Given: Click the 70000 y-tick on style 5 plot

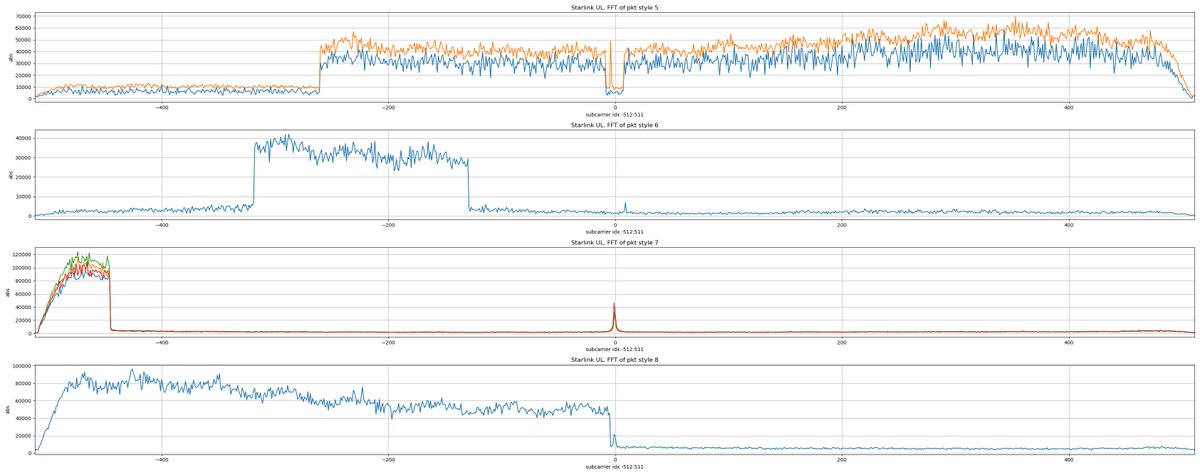Looking at the screenshot, I should pyautogui.click(x=22, y=17).
